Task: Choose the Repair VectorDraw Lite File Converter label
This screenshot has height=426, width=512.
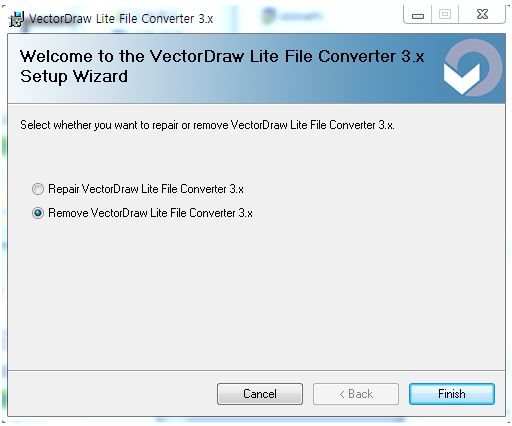Action: 146,189
